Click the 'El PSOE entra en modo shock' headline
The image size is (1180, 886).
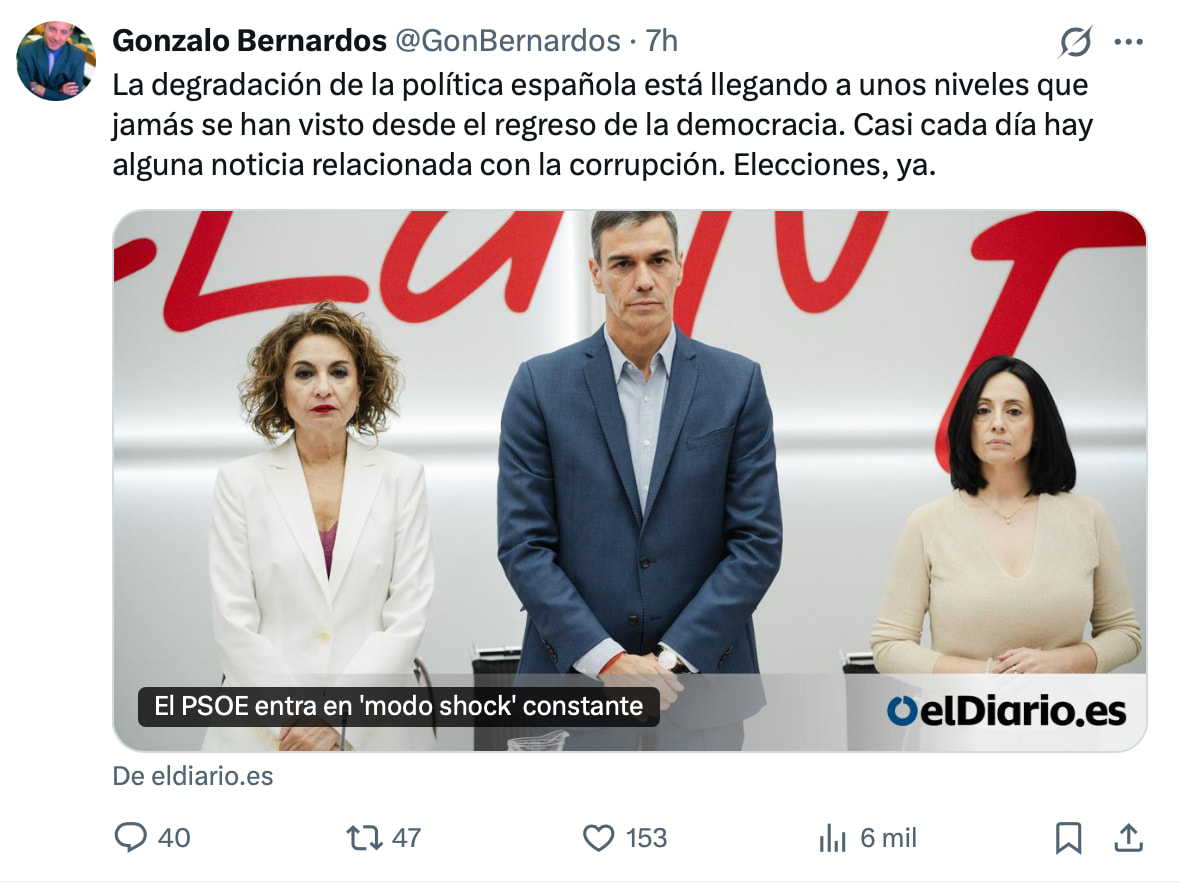tap(399, 706)
